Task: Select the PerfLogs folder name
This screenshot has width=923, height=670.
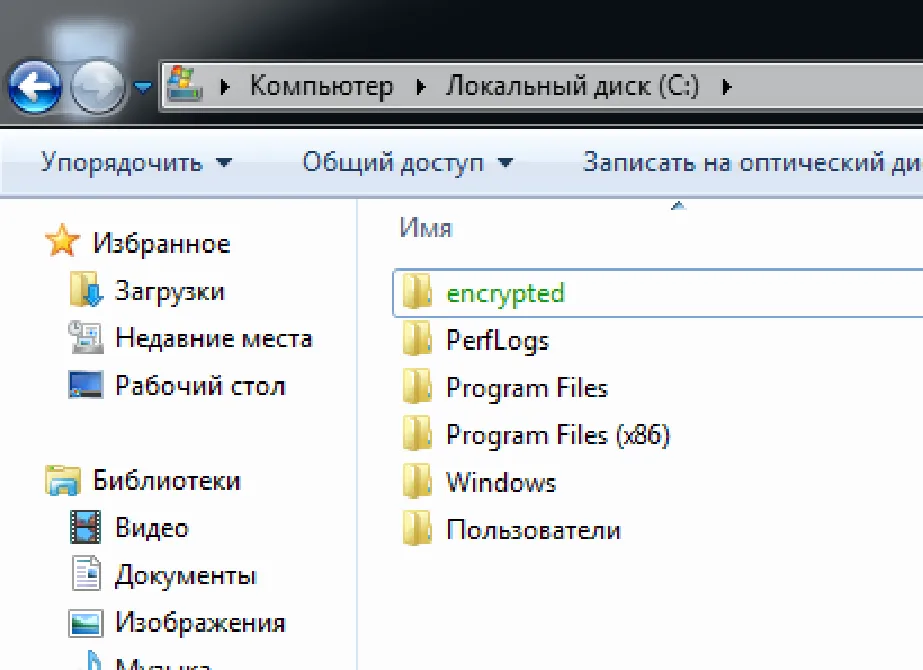Action: click(497, 340)
